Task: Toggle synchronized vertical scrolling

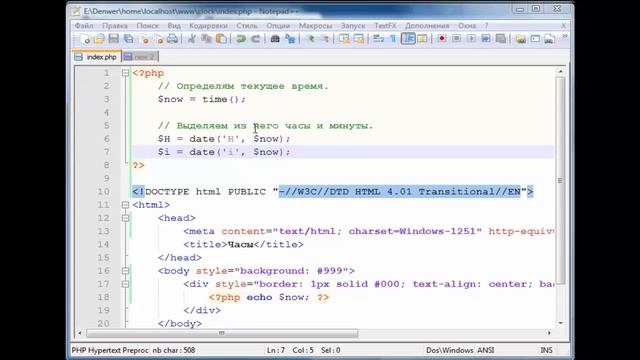Action: point(344,39)
